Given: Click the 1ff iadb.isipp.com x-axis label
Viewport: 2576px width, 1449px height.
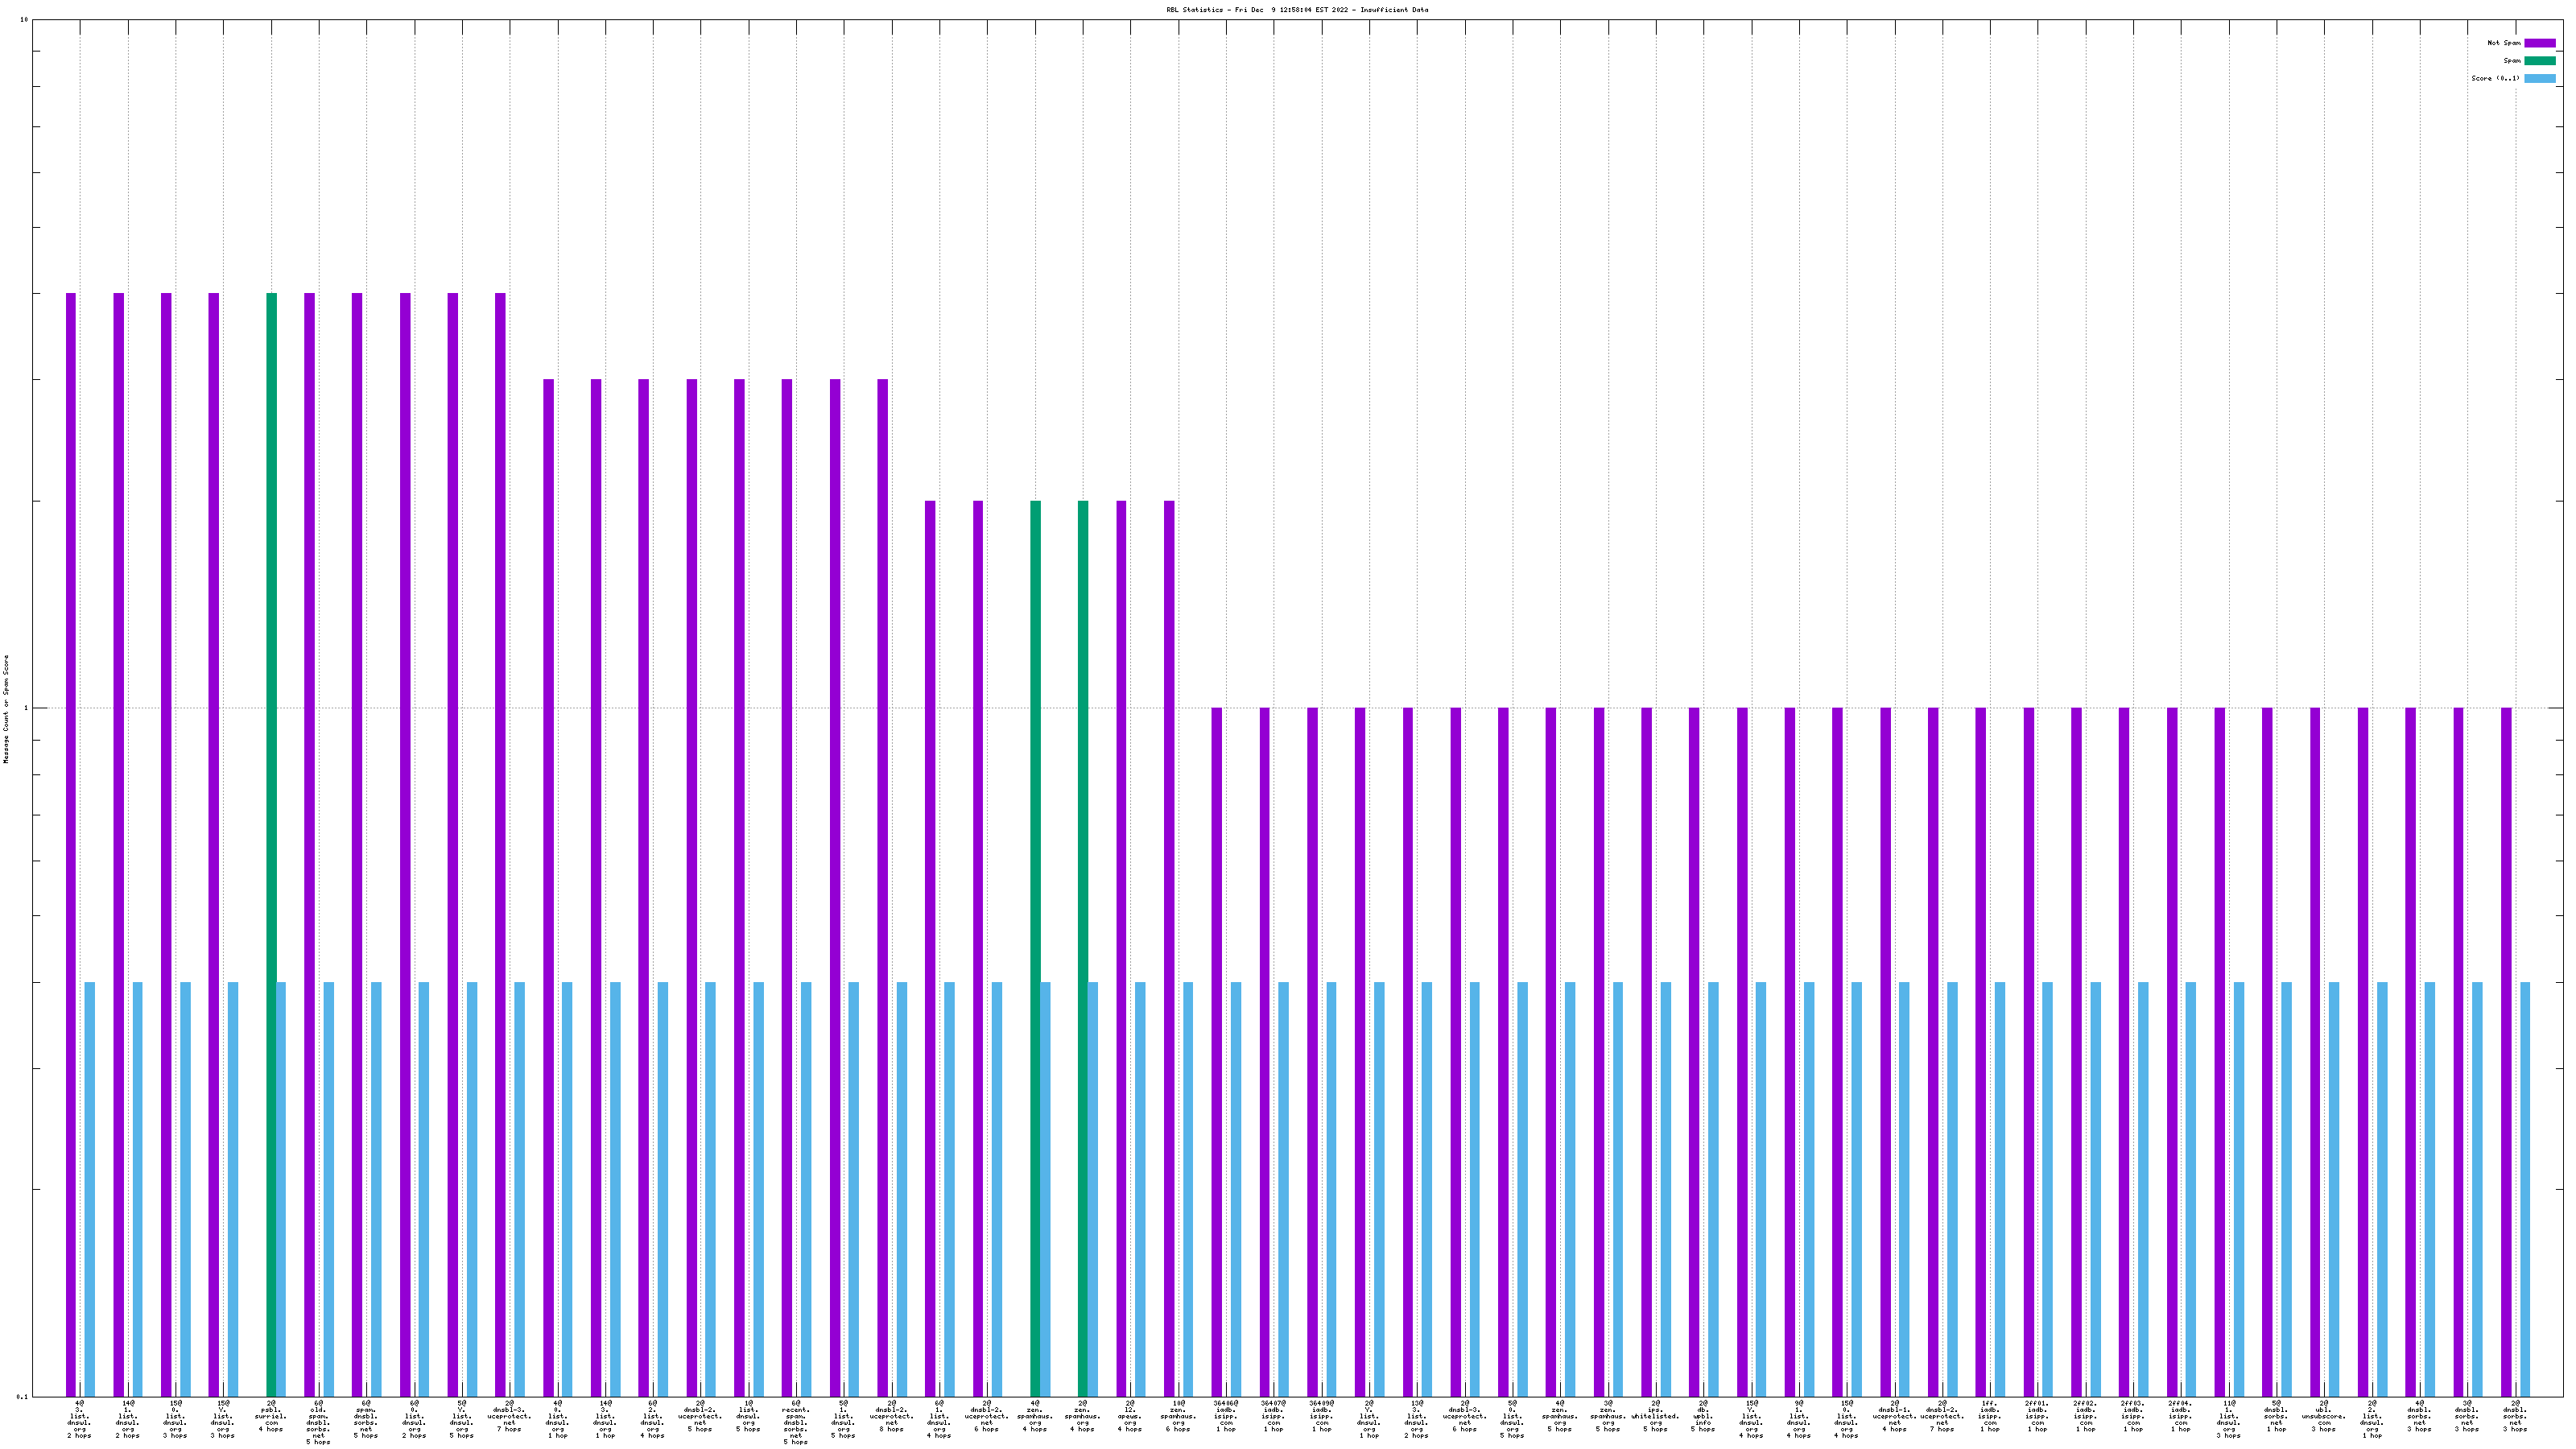Looking at the screenshot, I should point(1990,1416).
